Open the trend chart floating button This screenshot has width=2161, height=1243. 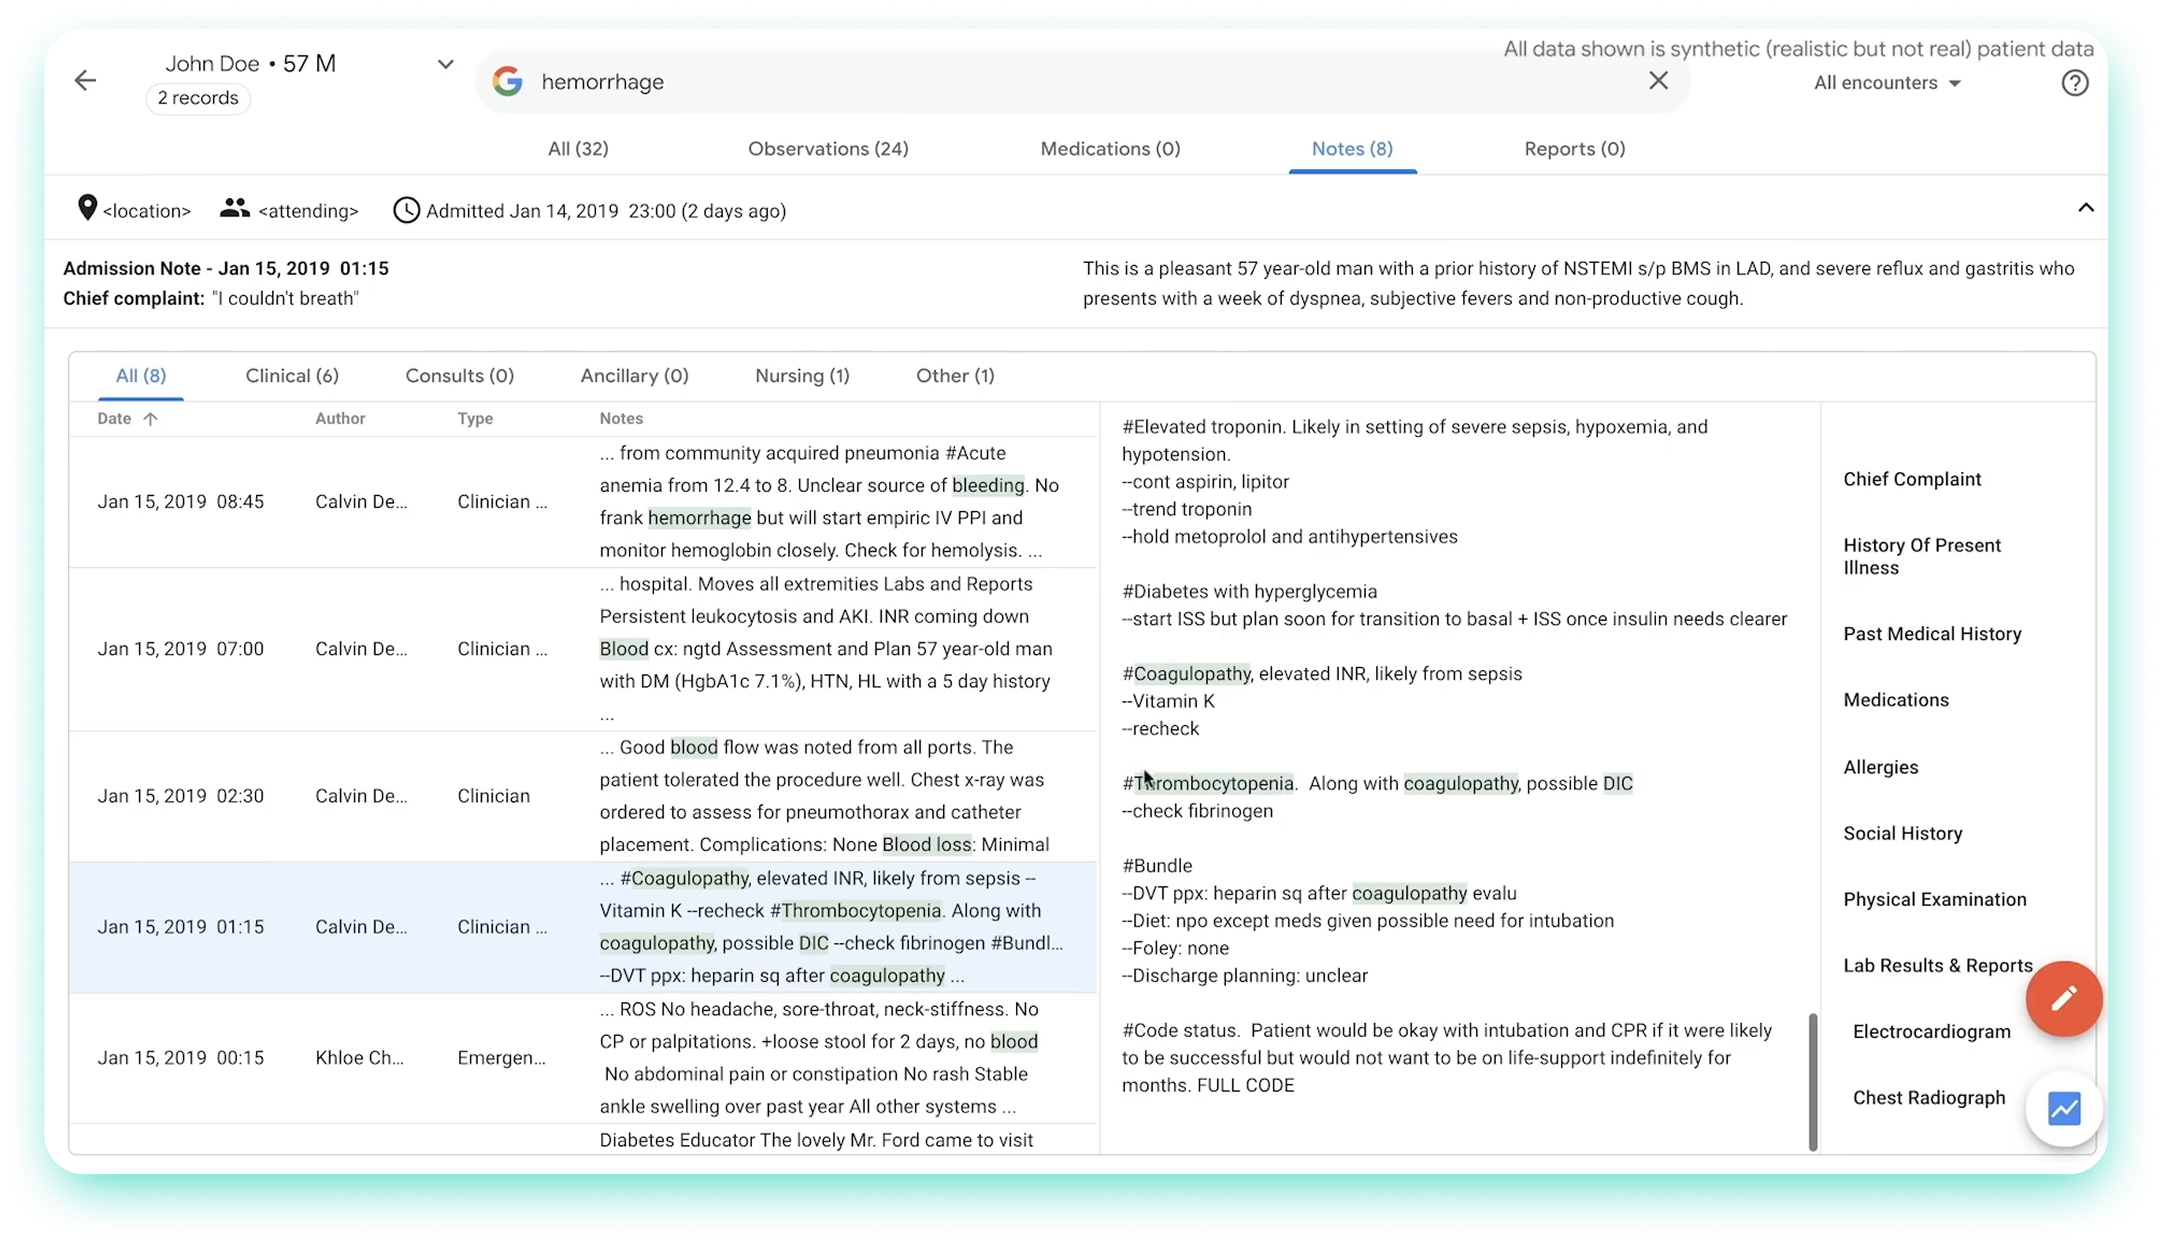pos(2064,1108)
